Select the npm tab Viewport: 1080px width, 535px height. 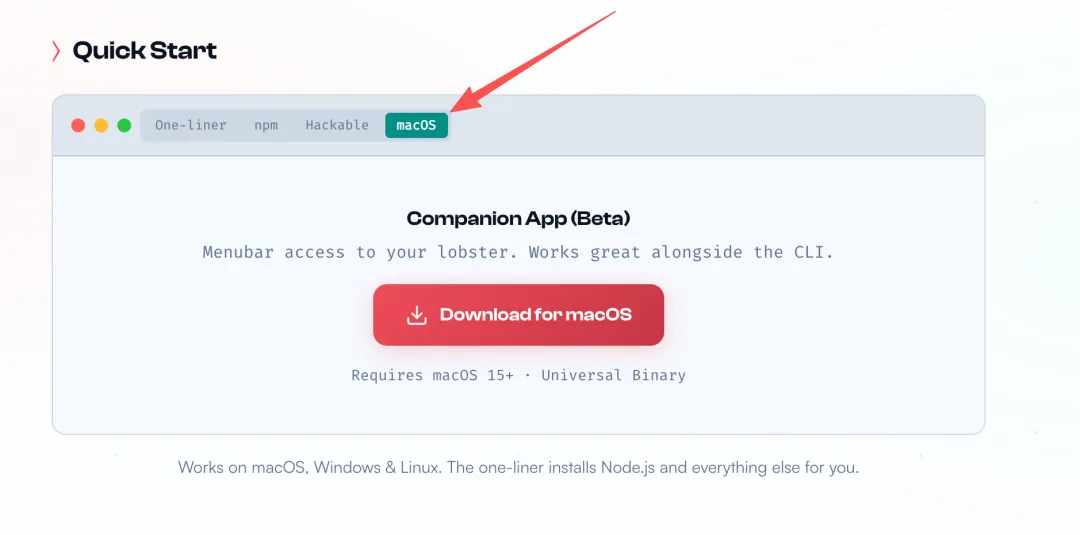[x=266, y=125]
